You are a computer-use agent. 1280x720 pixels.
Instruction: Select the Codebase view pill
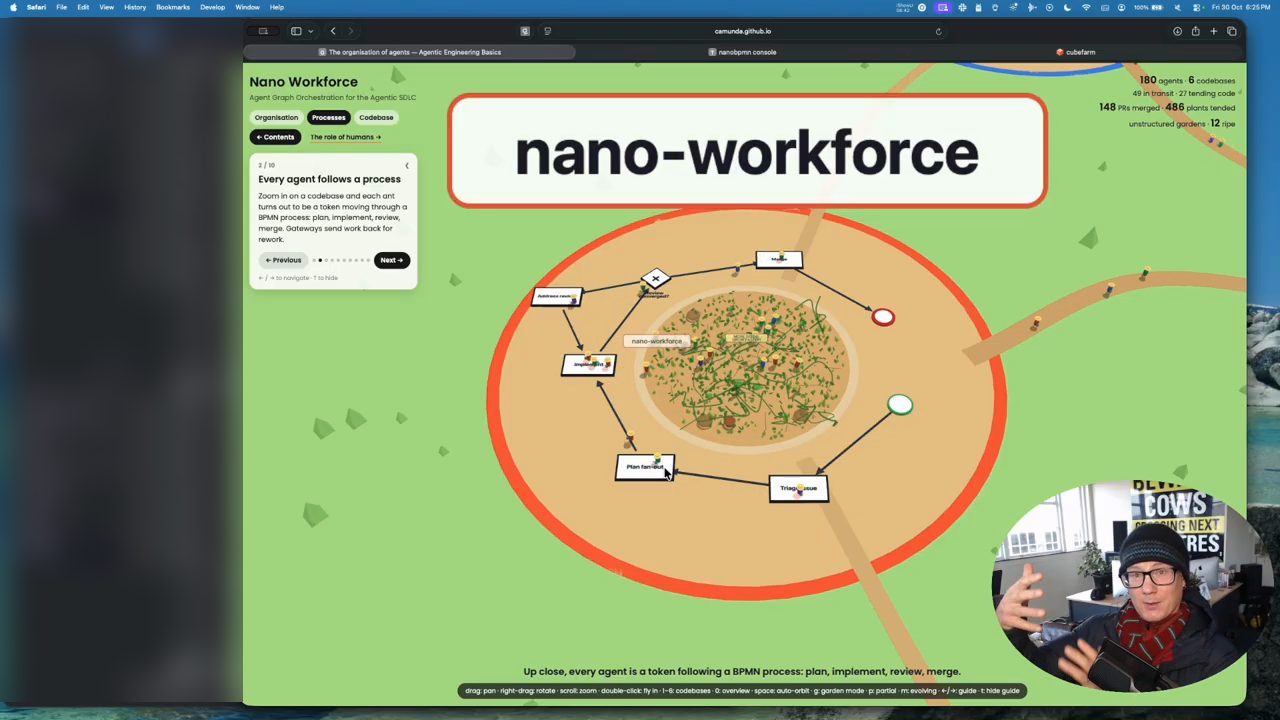(x=376, y=117)
